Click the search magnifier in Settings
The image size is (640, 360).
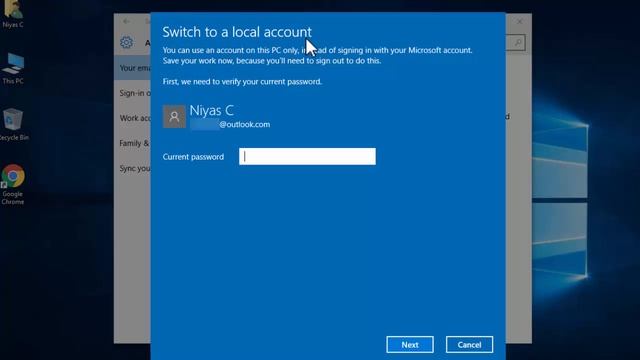(517, 42)
